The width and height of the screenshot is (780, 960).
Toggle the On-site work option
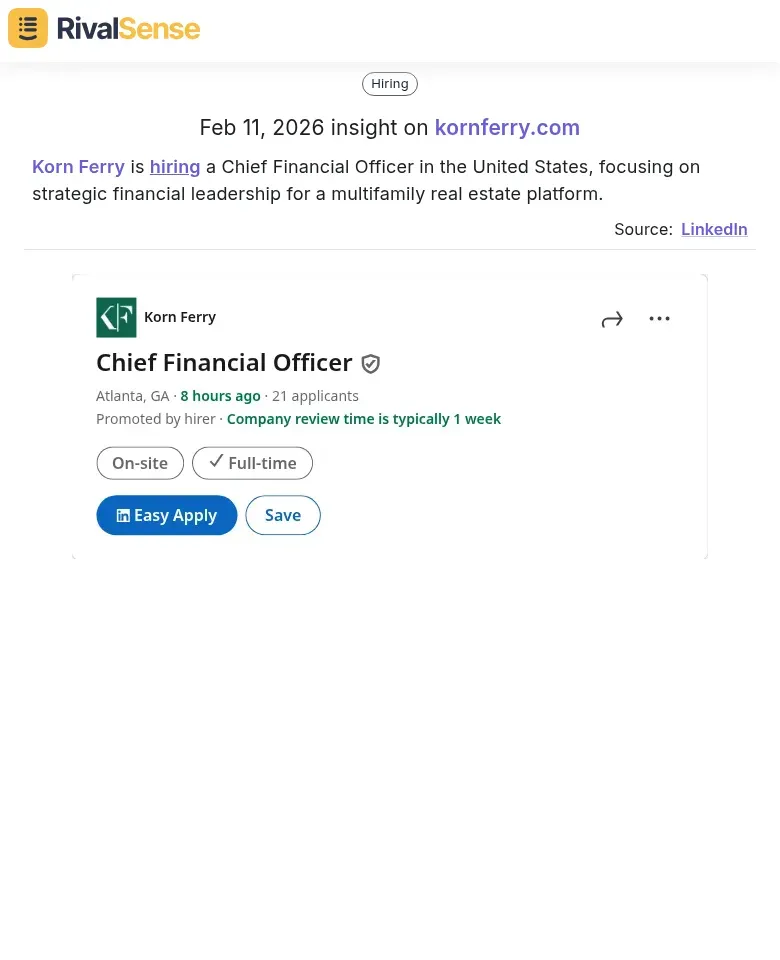tap(139, 463)
